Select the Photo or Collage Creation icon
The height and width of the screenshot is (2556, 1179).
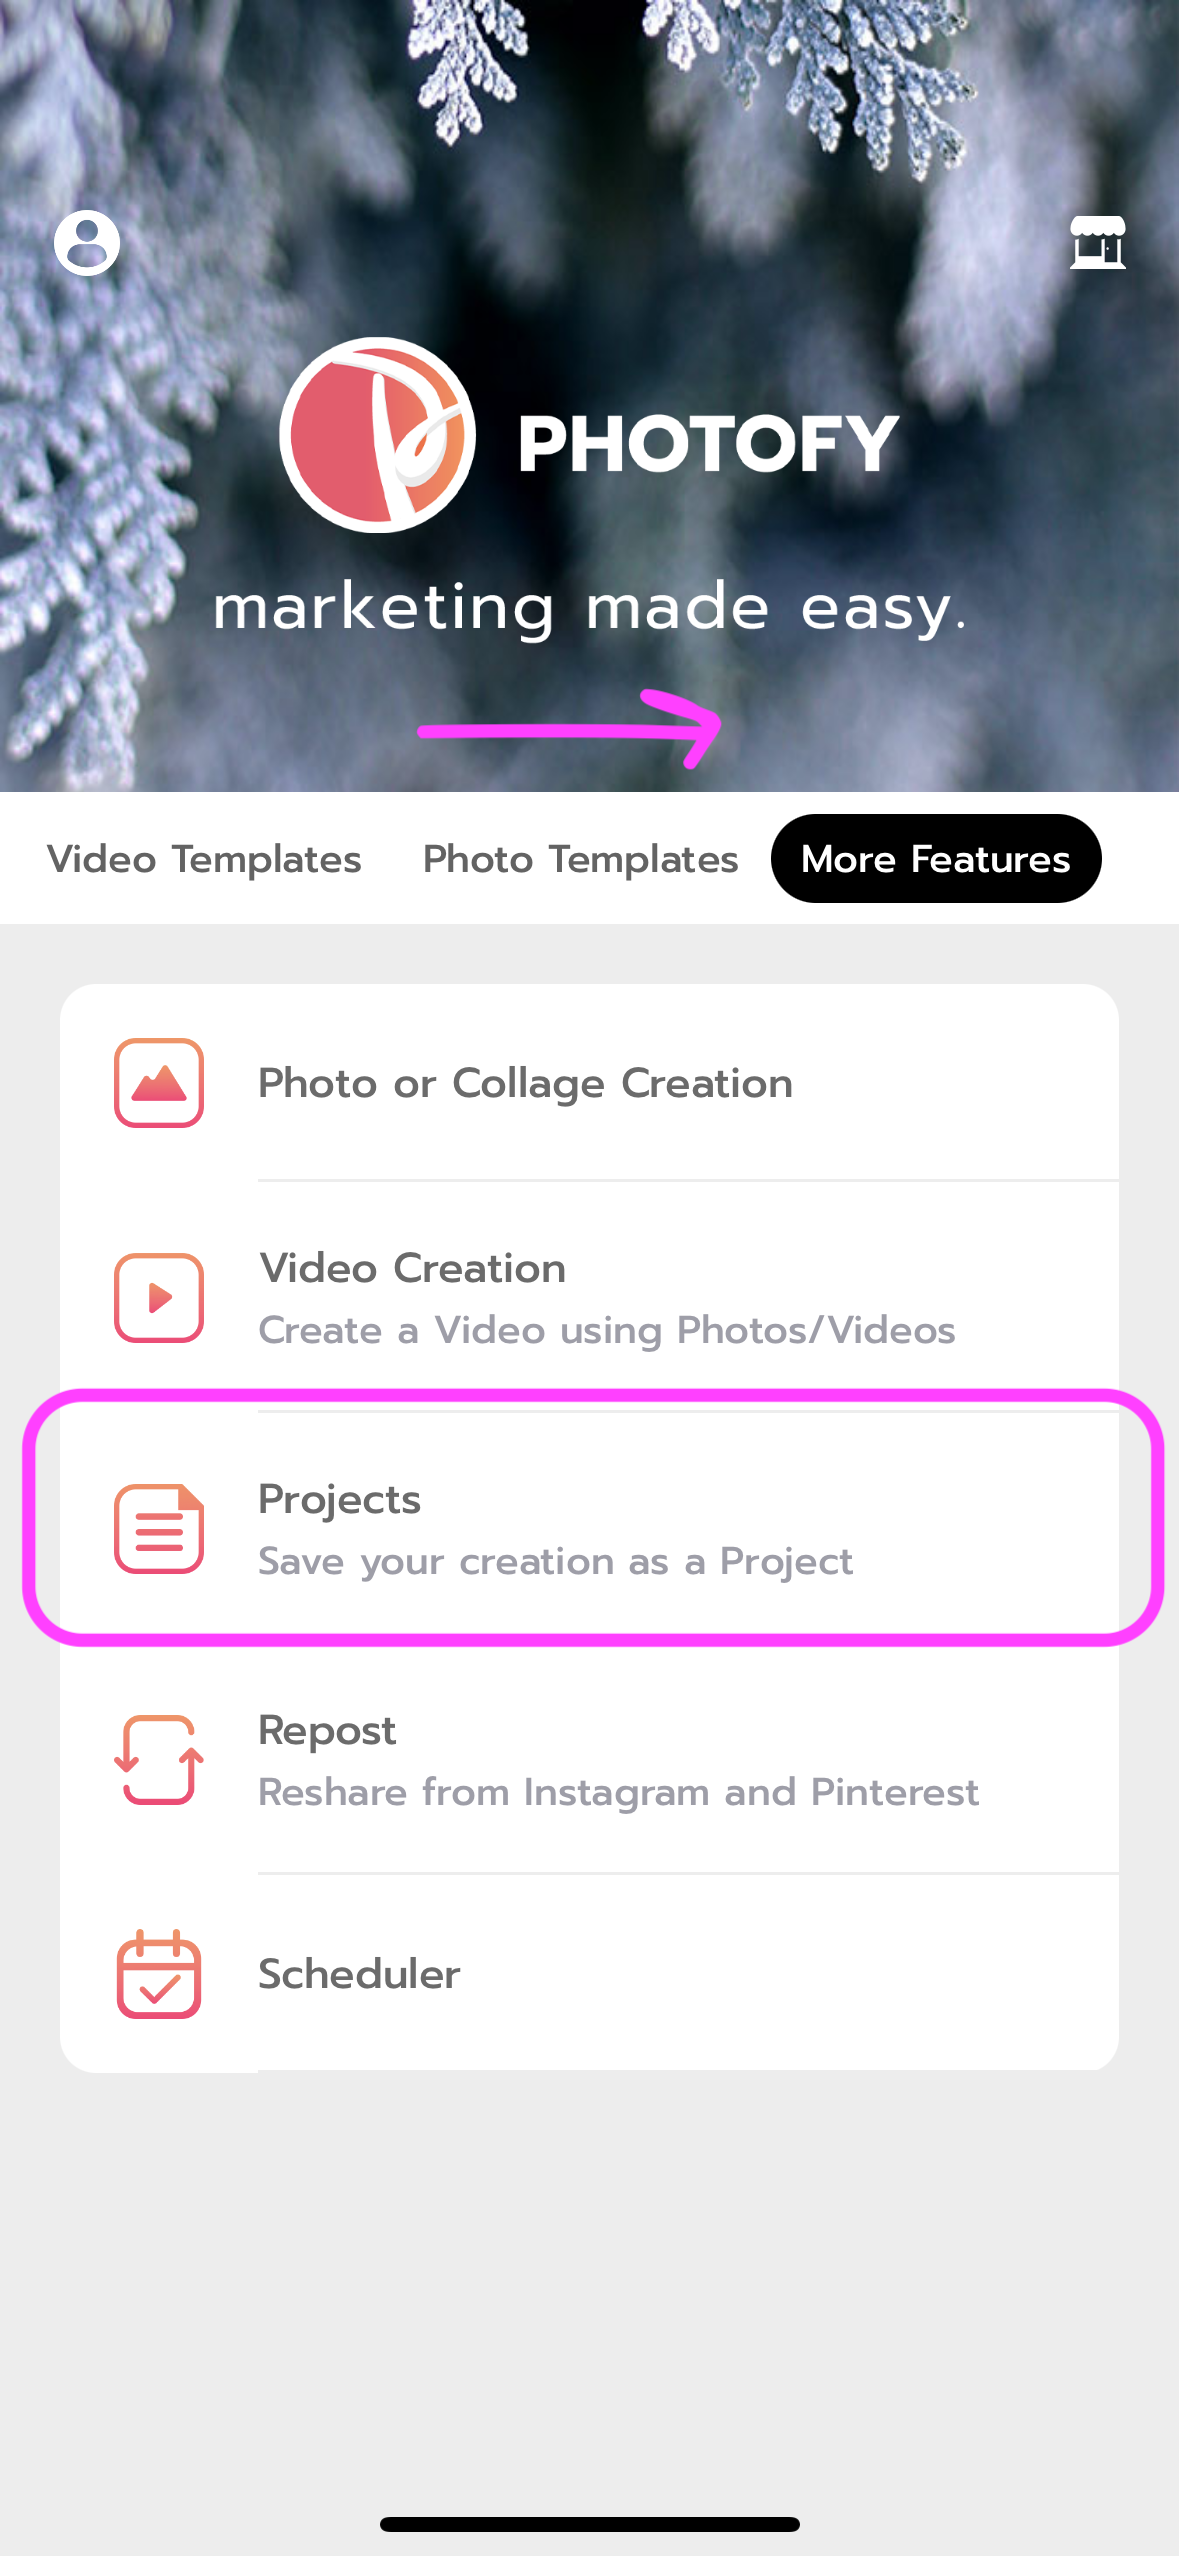point(158,1083)
